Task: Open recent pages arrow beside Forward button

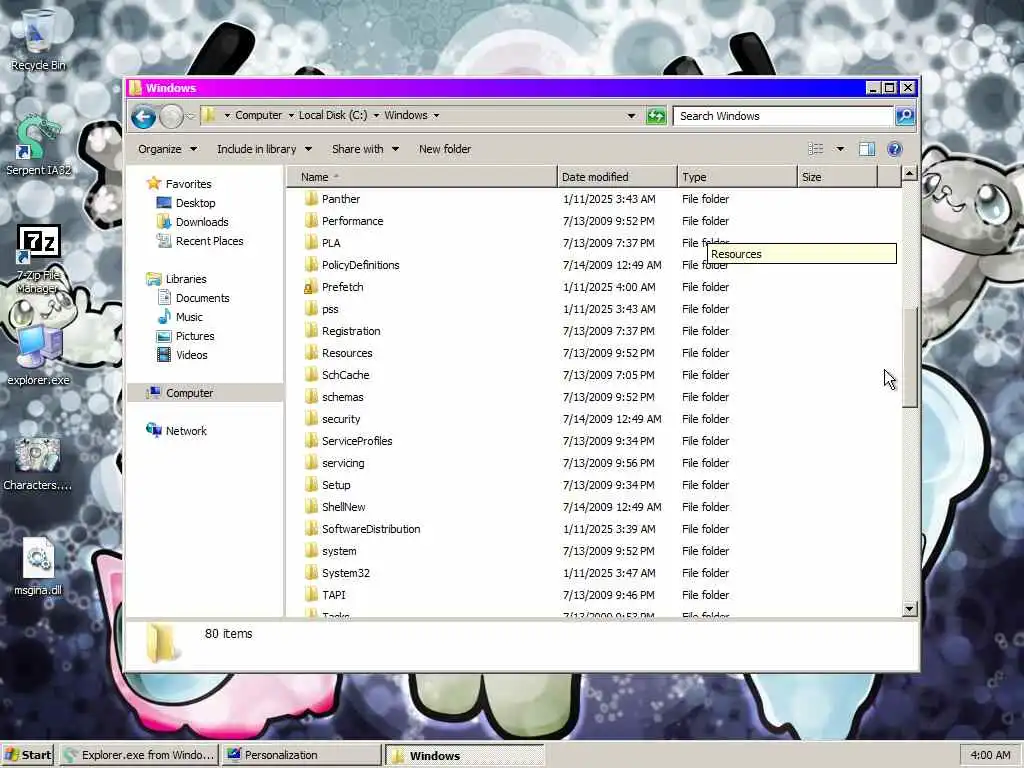Action: tap(191, 116)
